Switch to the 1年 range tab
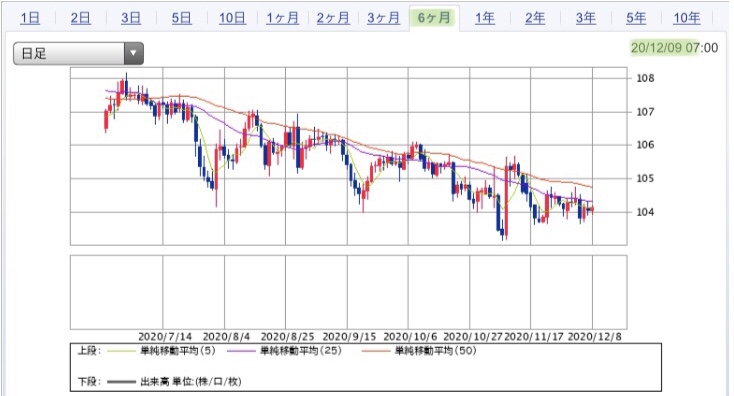This screenshot has width=734, height=396. pos(484,18)
